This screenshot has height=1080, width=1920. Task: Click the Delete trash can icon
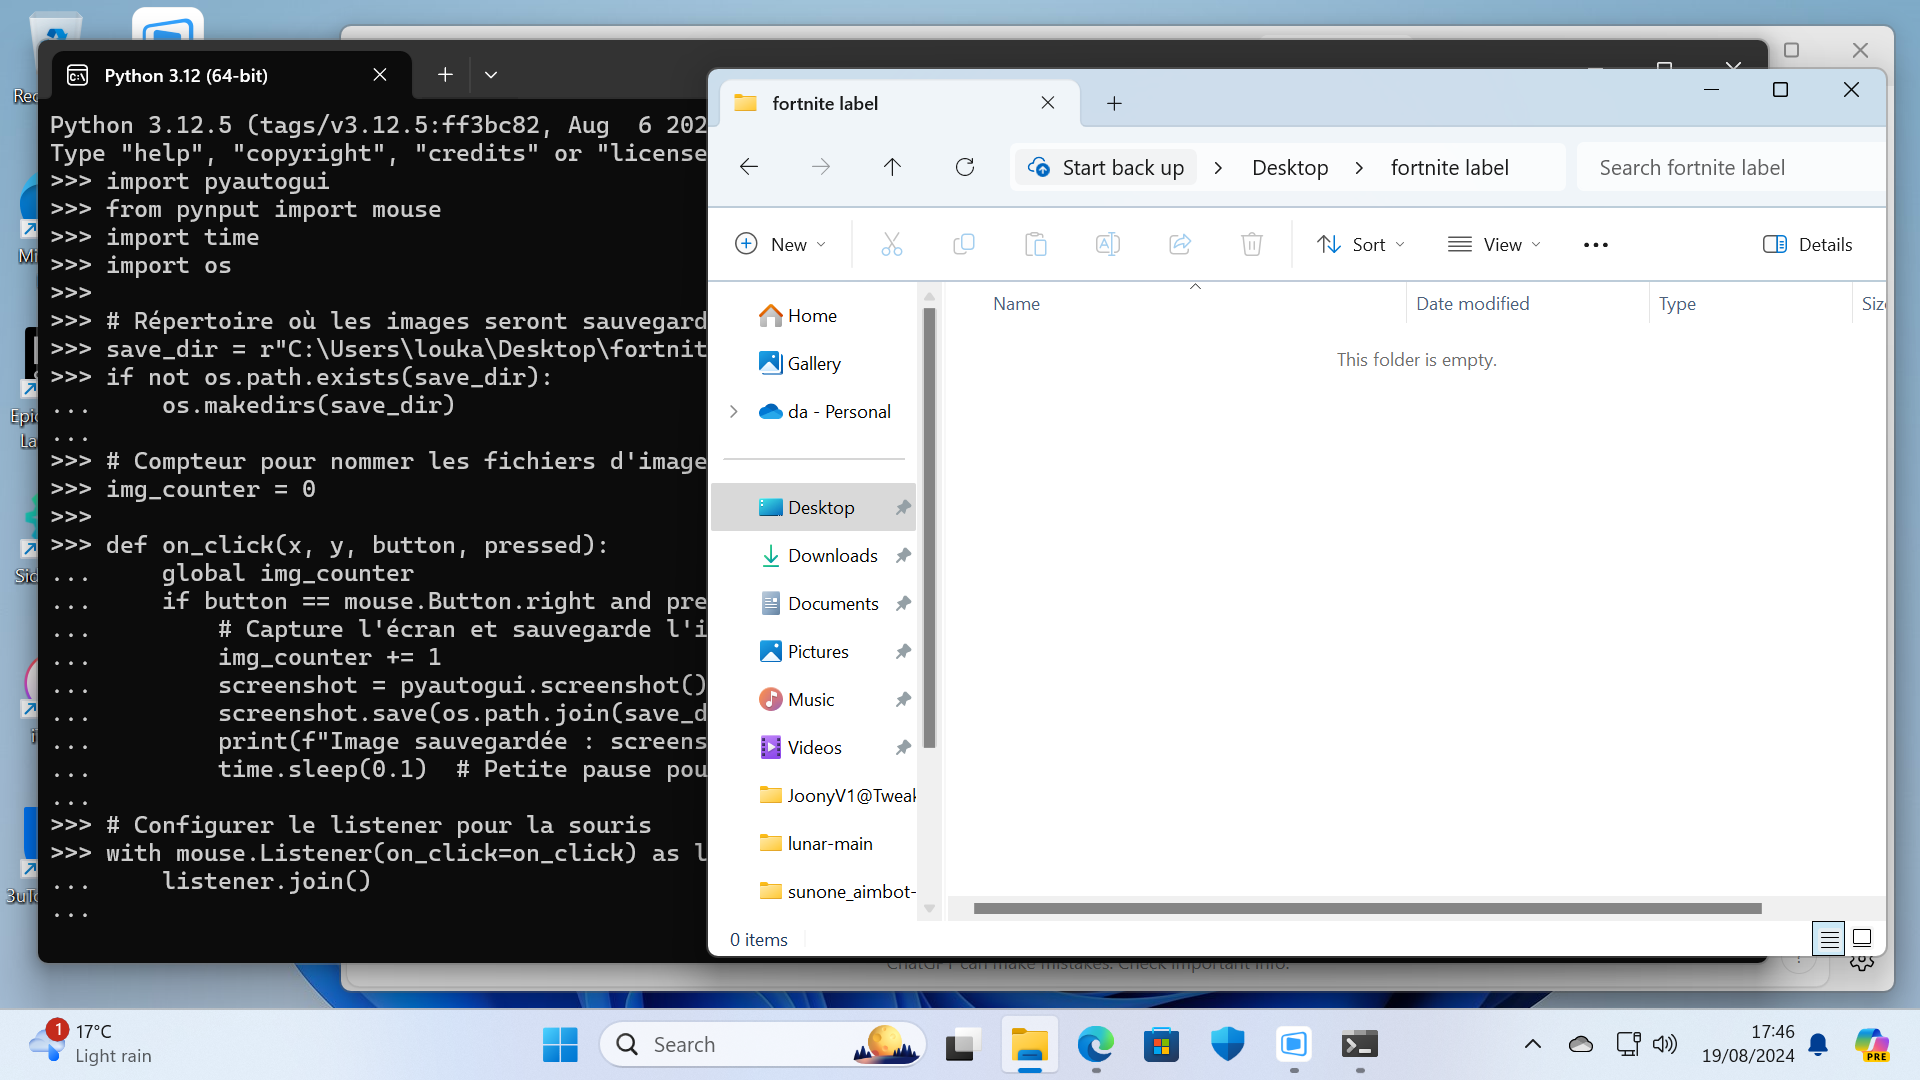tap(1251, 244)
